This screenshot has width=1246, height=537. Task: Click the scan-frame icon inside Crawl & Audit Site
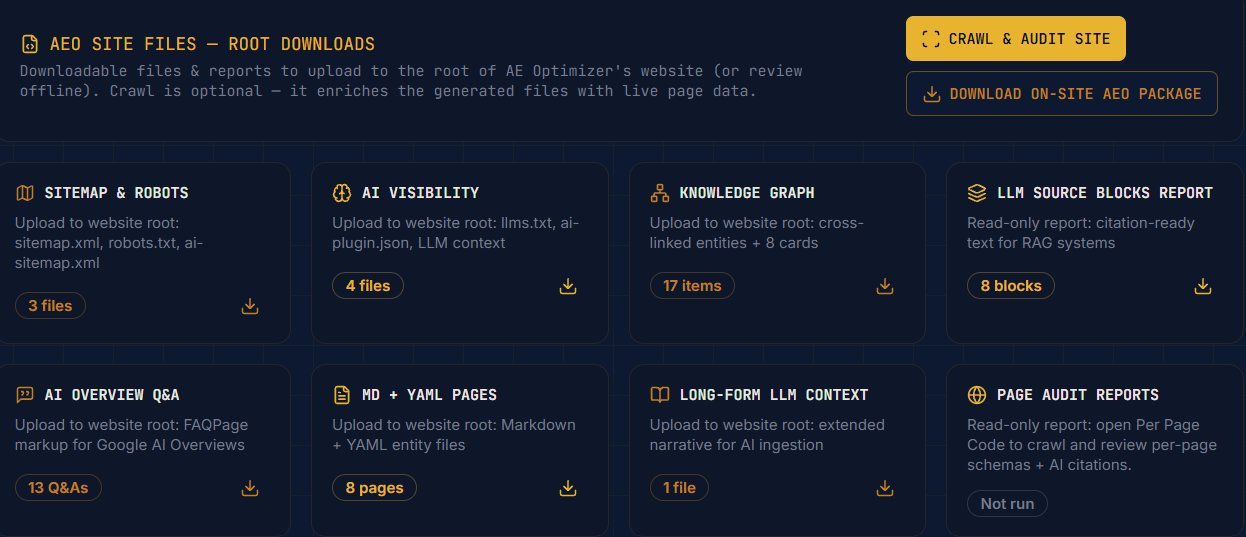tap(931, 39)
